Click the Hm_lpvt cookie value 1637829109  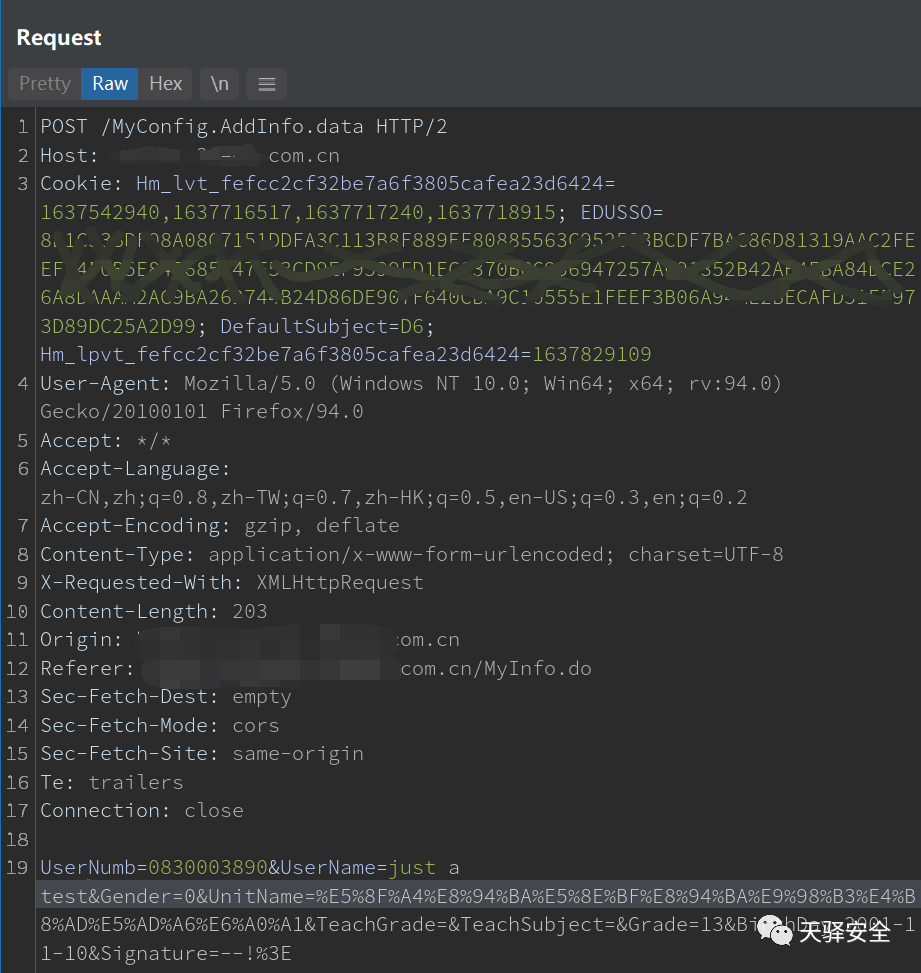coord(592,354)
